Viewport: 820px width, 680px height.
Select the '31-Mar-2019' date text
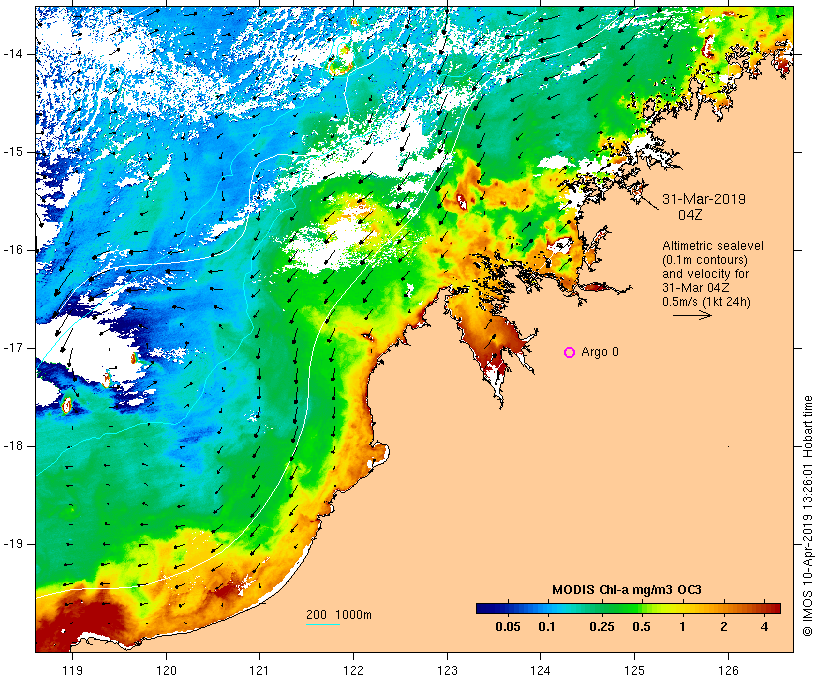704,199
